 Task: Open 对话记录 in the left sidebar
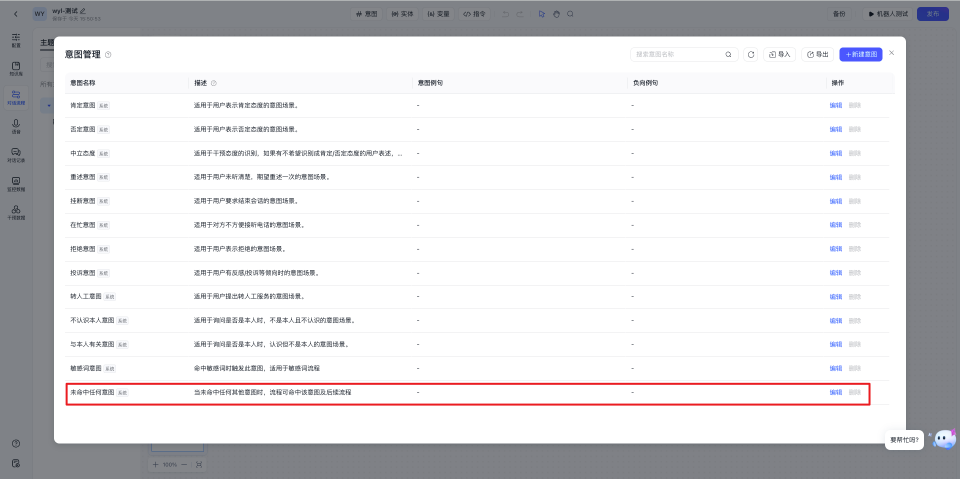pyautogui.click(x=16, y=153)
